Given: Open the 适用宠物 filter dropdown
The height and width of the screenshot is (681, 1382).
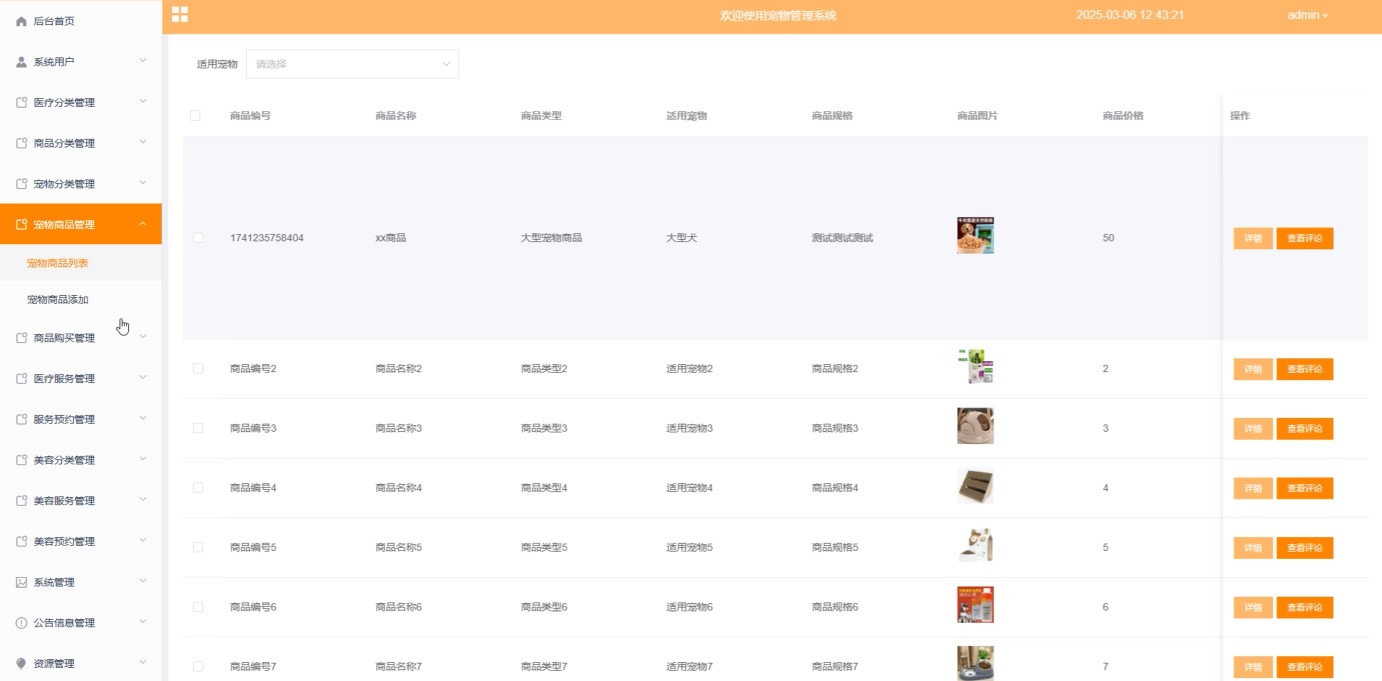Looking at the screenshot, I should click(x=352, y=64).
